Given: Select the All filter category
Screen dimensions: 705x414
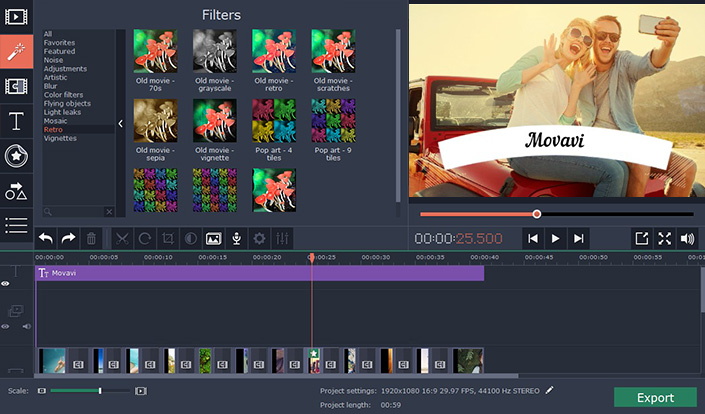Looking at the screenshot, I should click(x=48, y=34).
